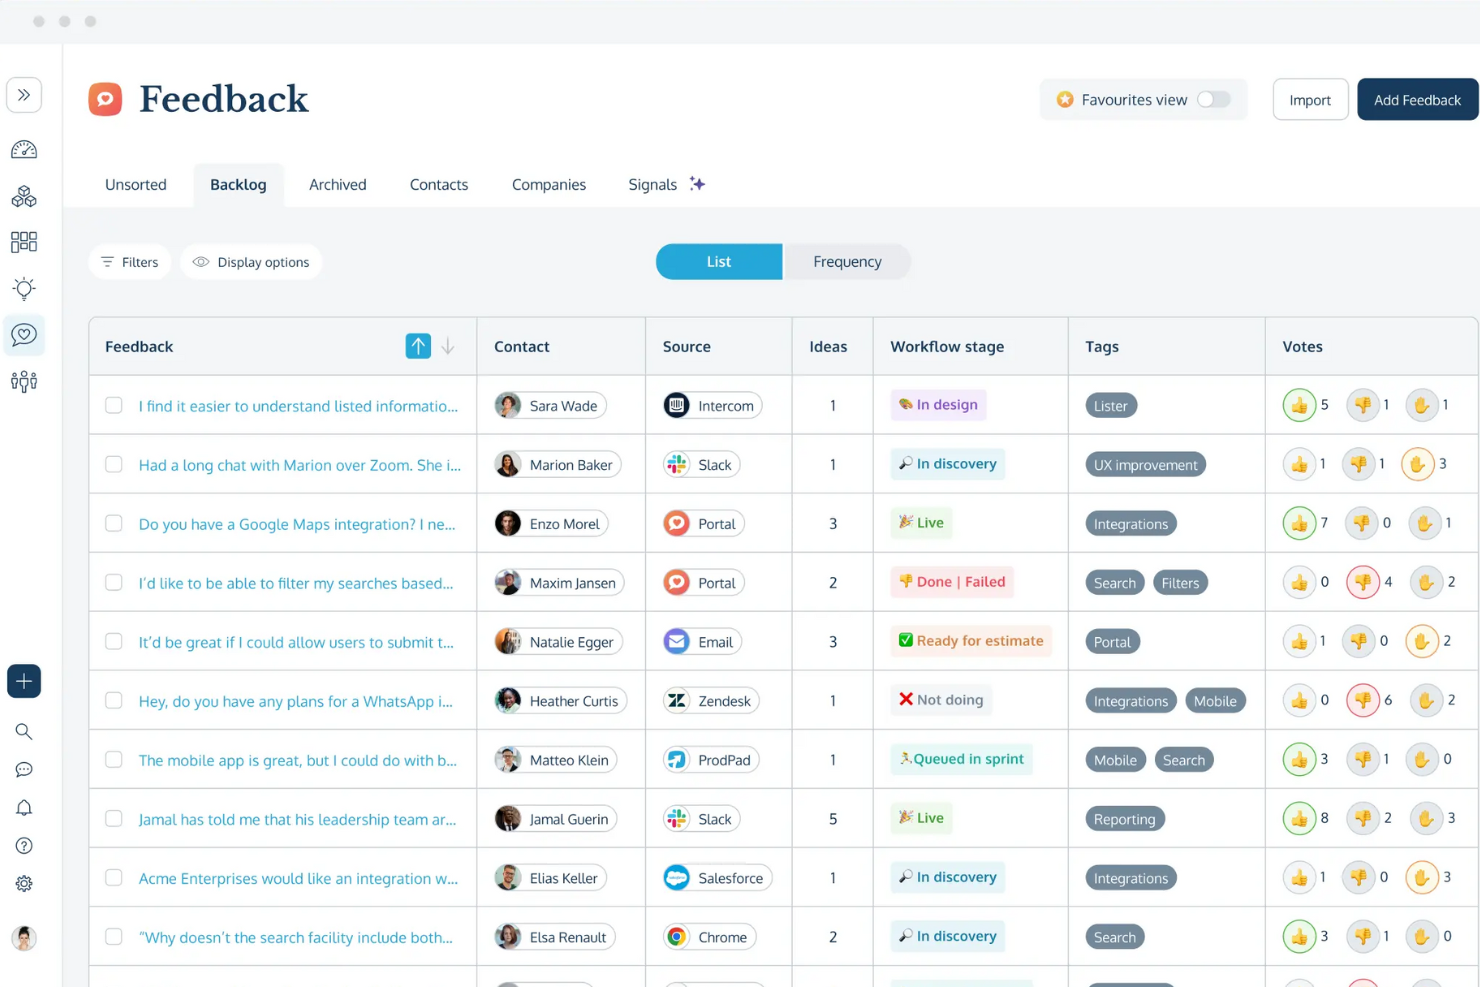This screenshot has height=987, width=1480.
Task: Open the people team icon in sidebar
Action: (x=24, y=381)
